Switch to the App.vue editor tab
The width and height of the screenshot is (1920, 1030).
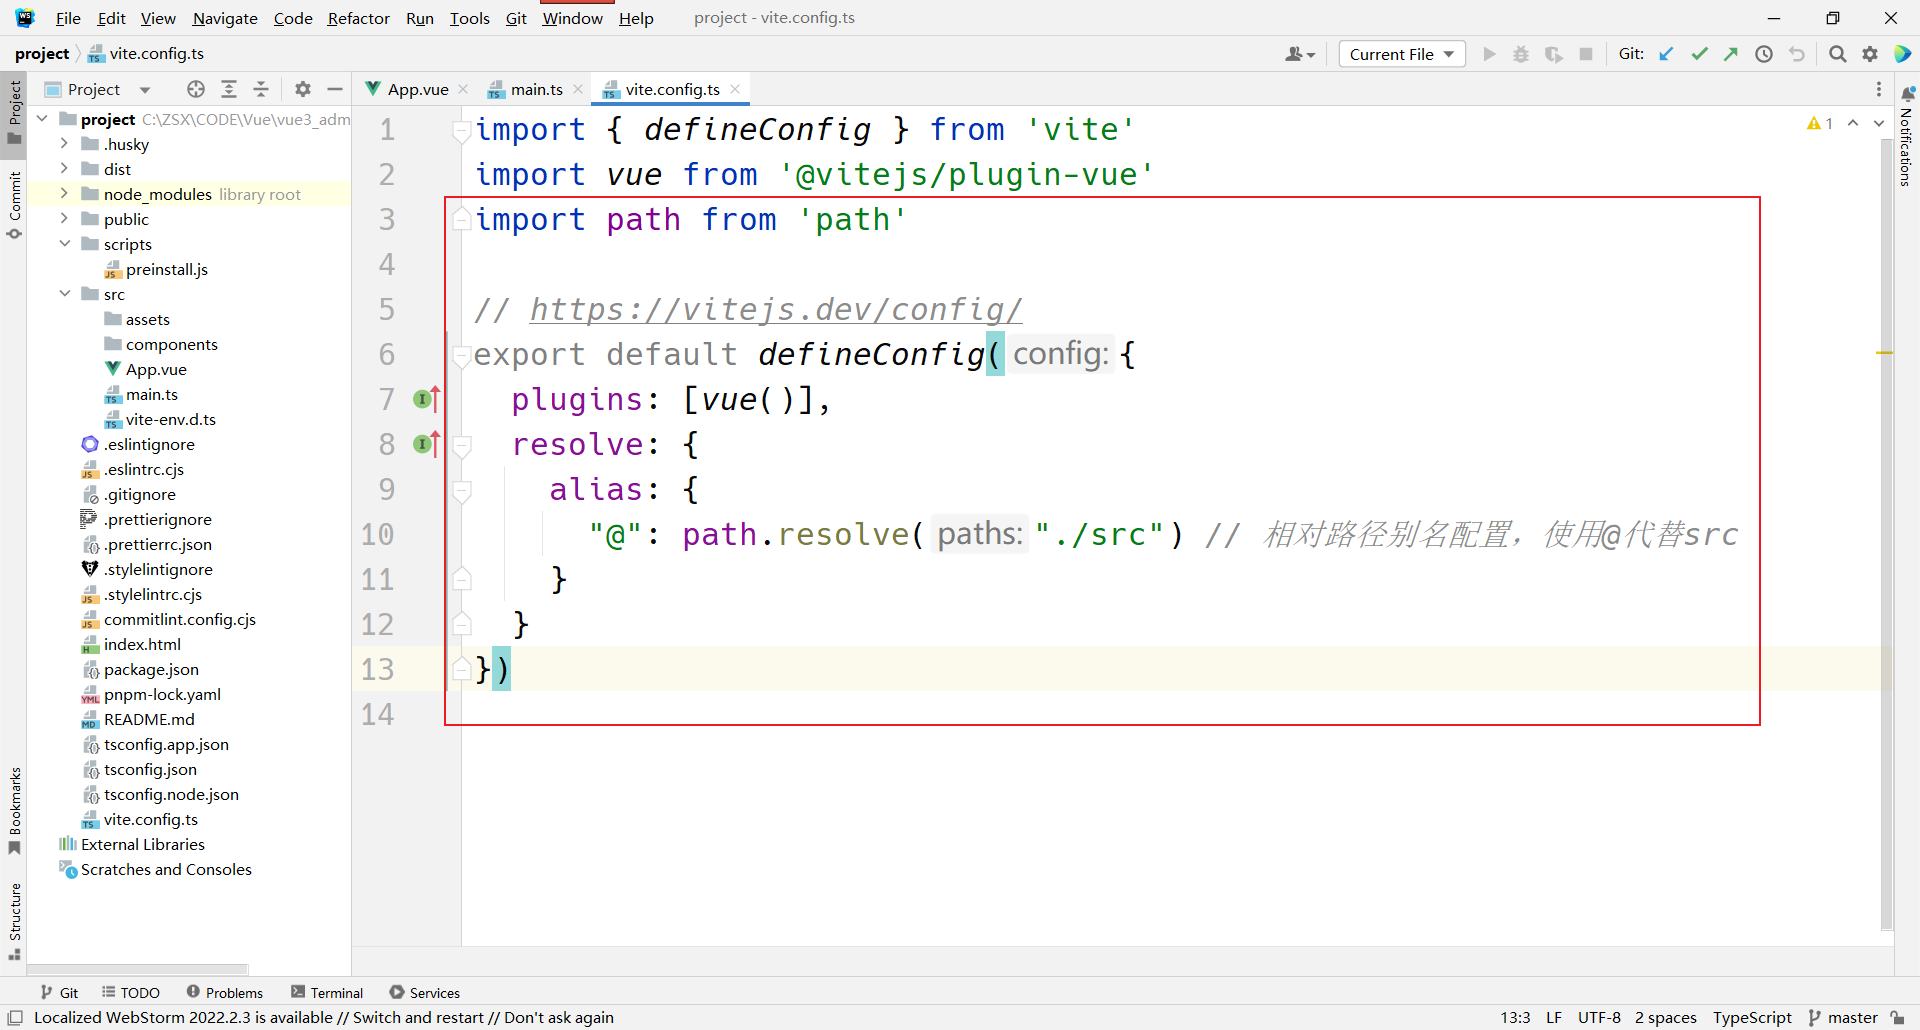point(417,89)
